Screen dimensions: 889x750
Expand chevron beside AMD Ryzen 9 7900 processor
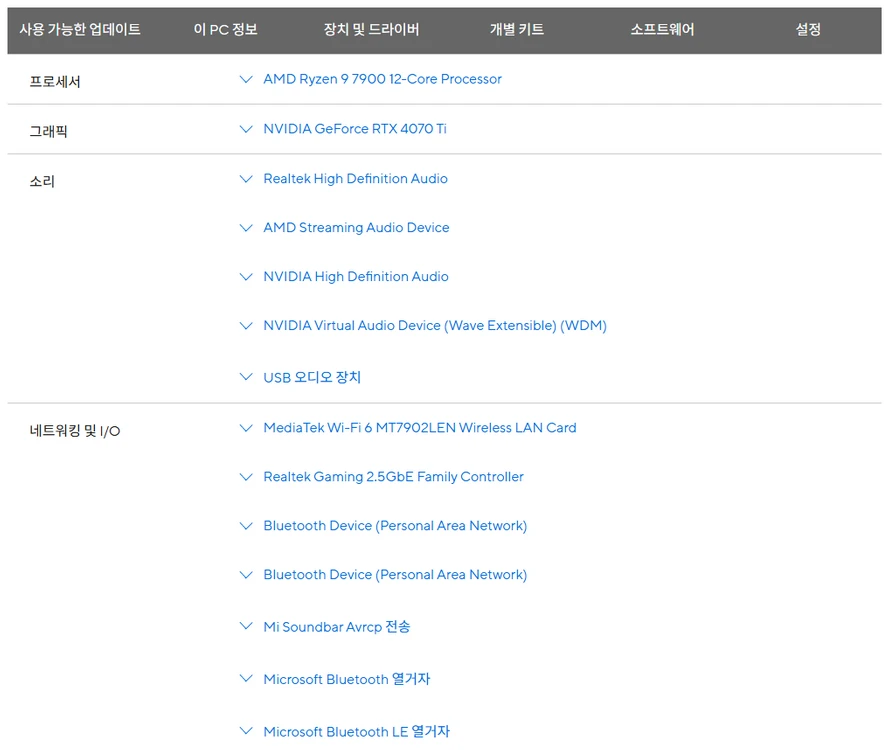(246, 79)
